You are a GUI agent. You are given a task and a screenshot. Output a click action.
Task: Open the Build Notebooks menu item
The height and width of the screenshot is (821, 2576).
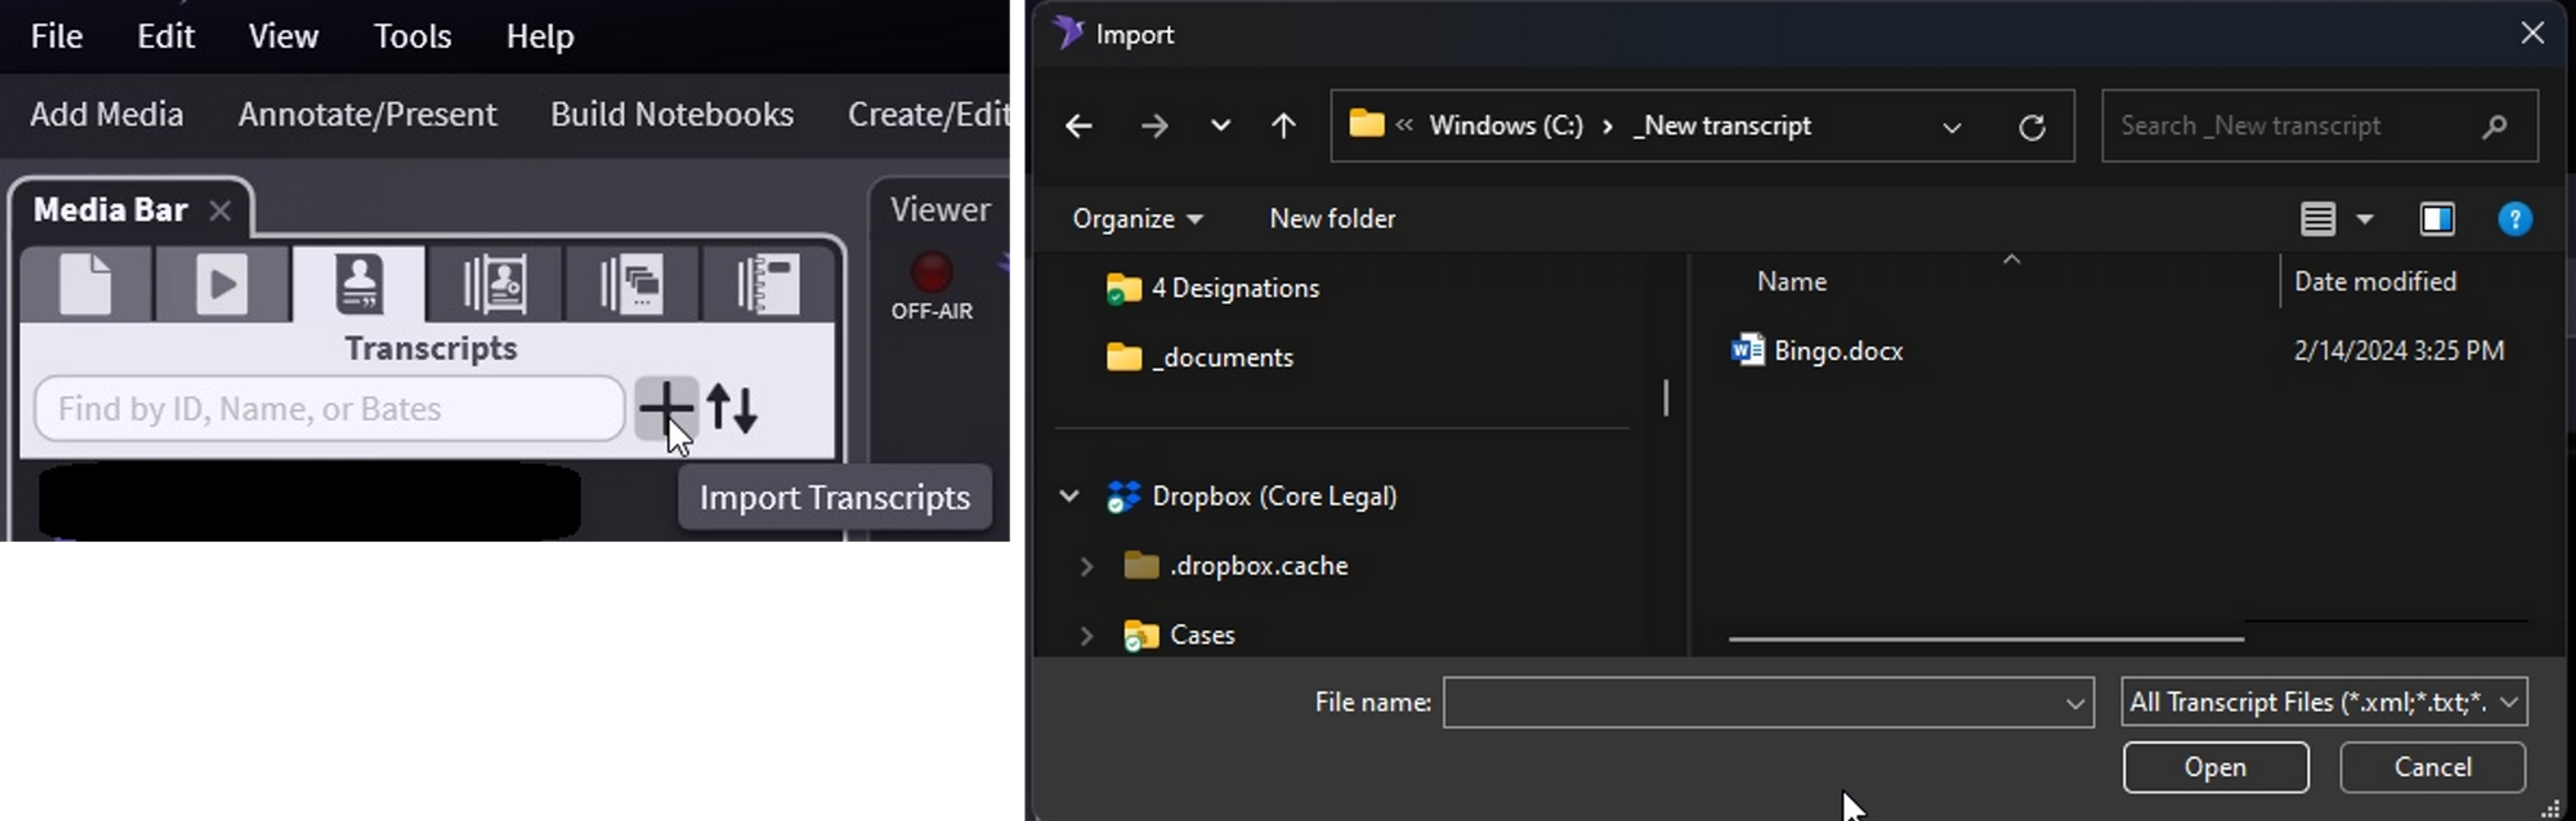point(671,115)
